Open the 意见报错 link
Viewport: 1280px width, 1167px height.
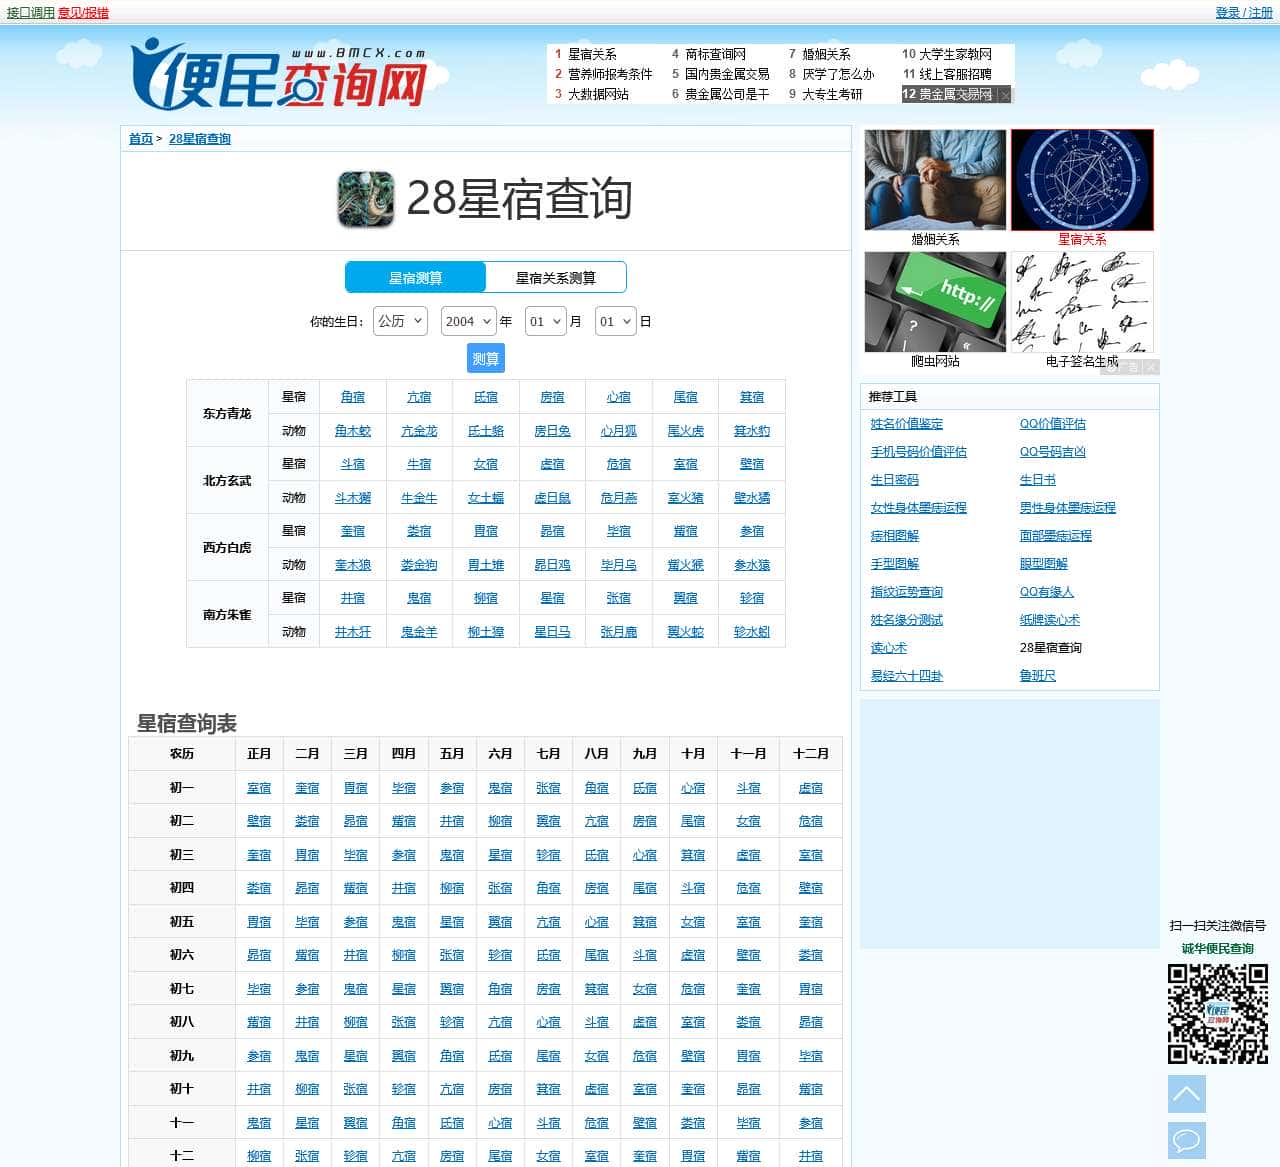pos(83,13)
